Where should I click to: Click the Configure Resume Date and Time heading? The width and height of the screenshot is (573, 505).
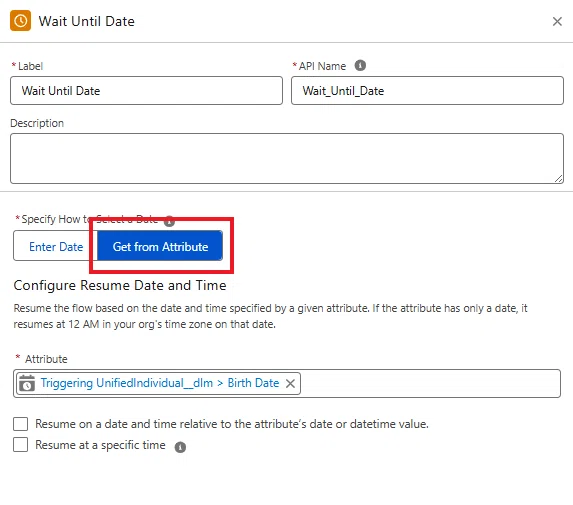120,285
